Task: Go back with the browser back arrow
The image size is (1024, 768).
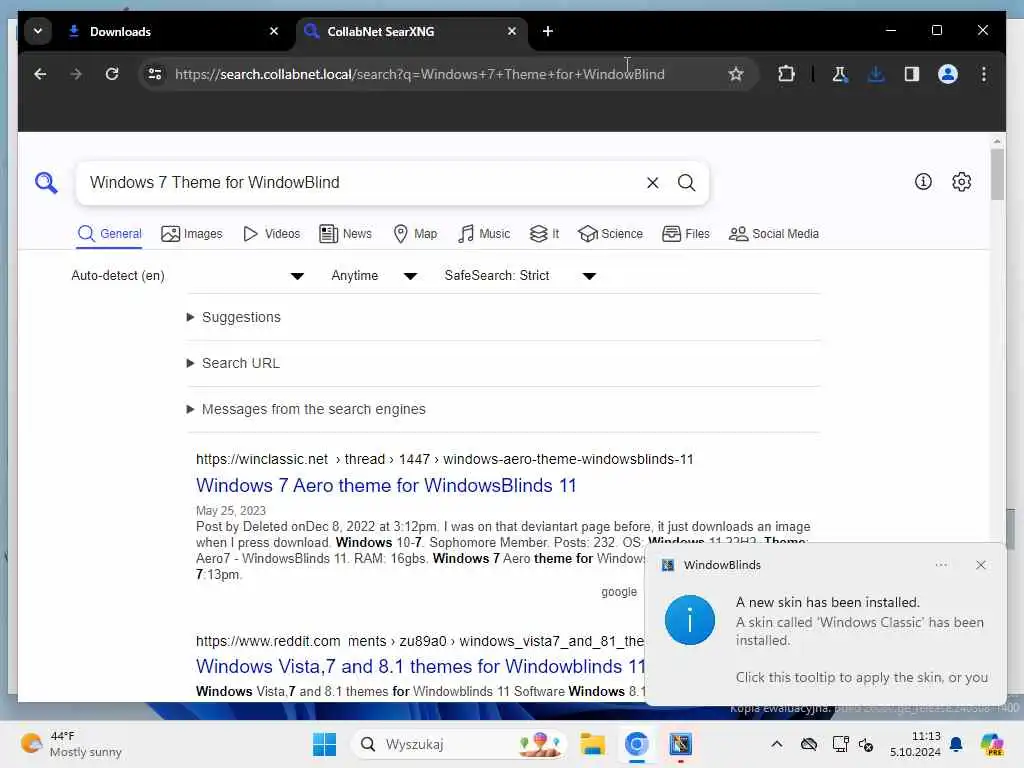Action: pos(40,74)
